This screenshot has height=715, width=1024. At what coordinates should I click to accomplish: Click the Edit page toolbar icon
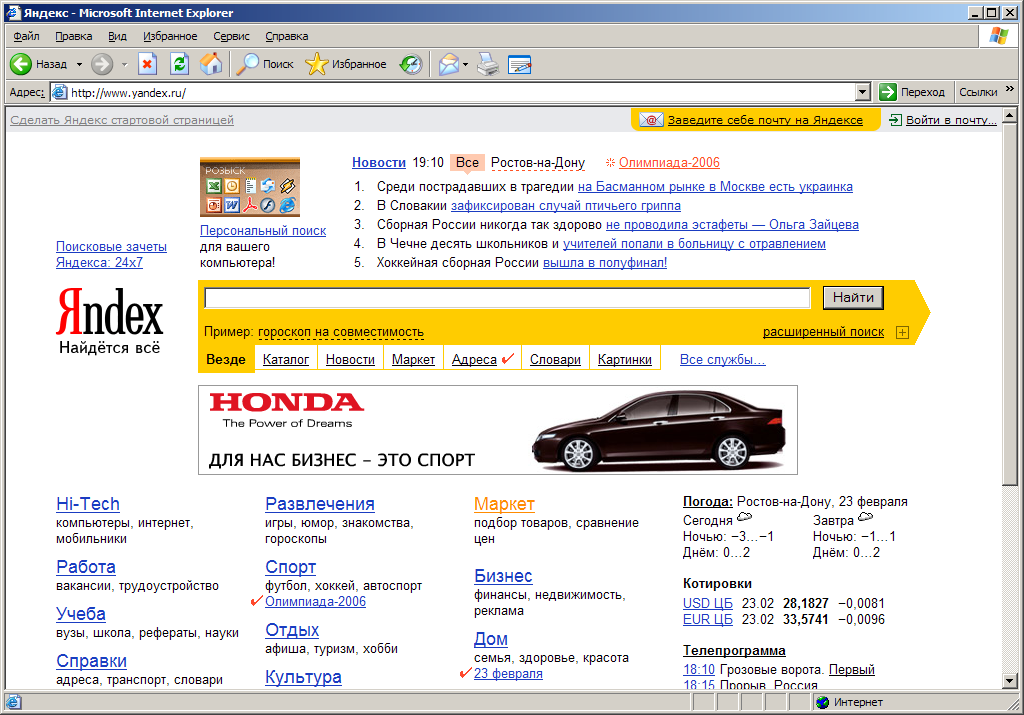[520, 64]
